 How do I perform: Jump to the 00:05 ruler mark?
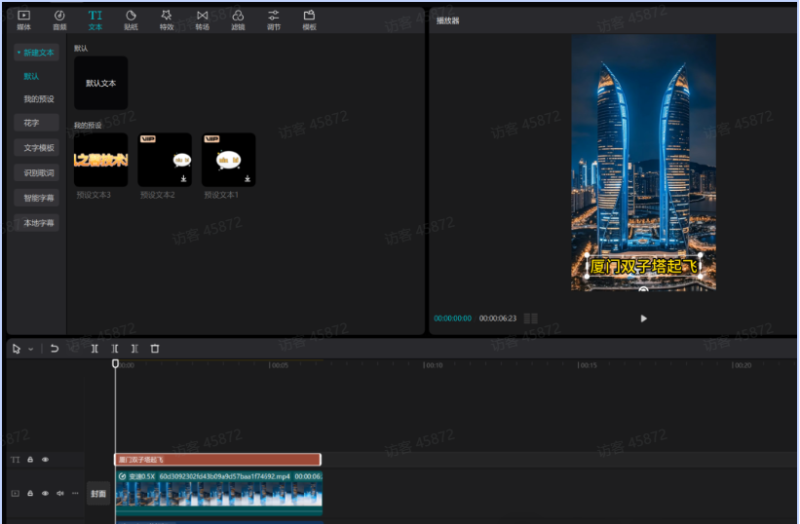(x=279, y=365)
